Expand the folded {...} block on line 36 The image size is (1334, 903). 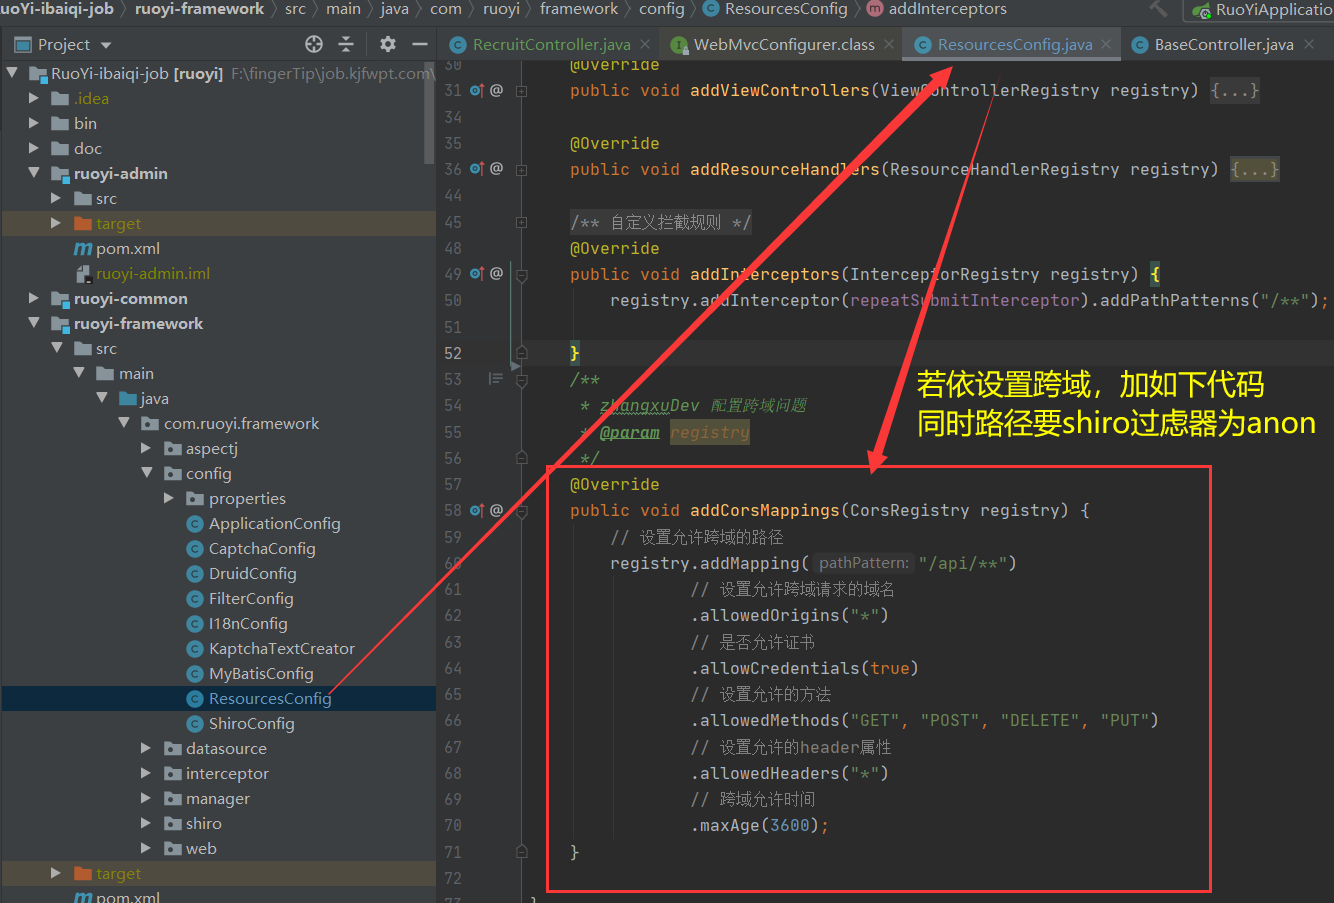coord(1255,169)
